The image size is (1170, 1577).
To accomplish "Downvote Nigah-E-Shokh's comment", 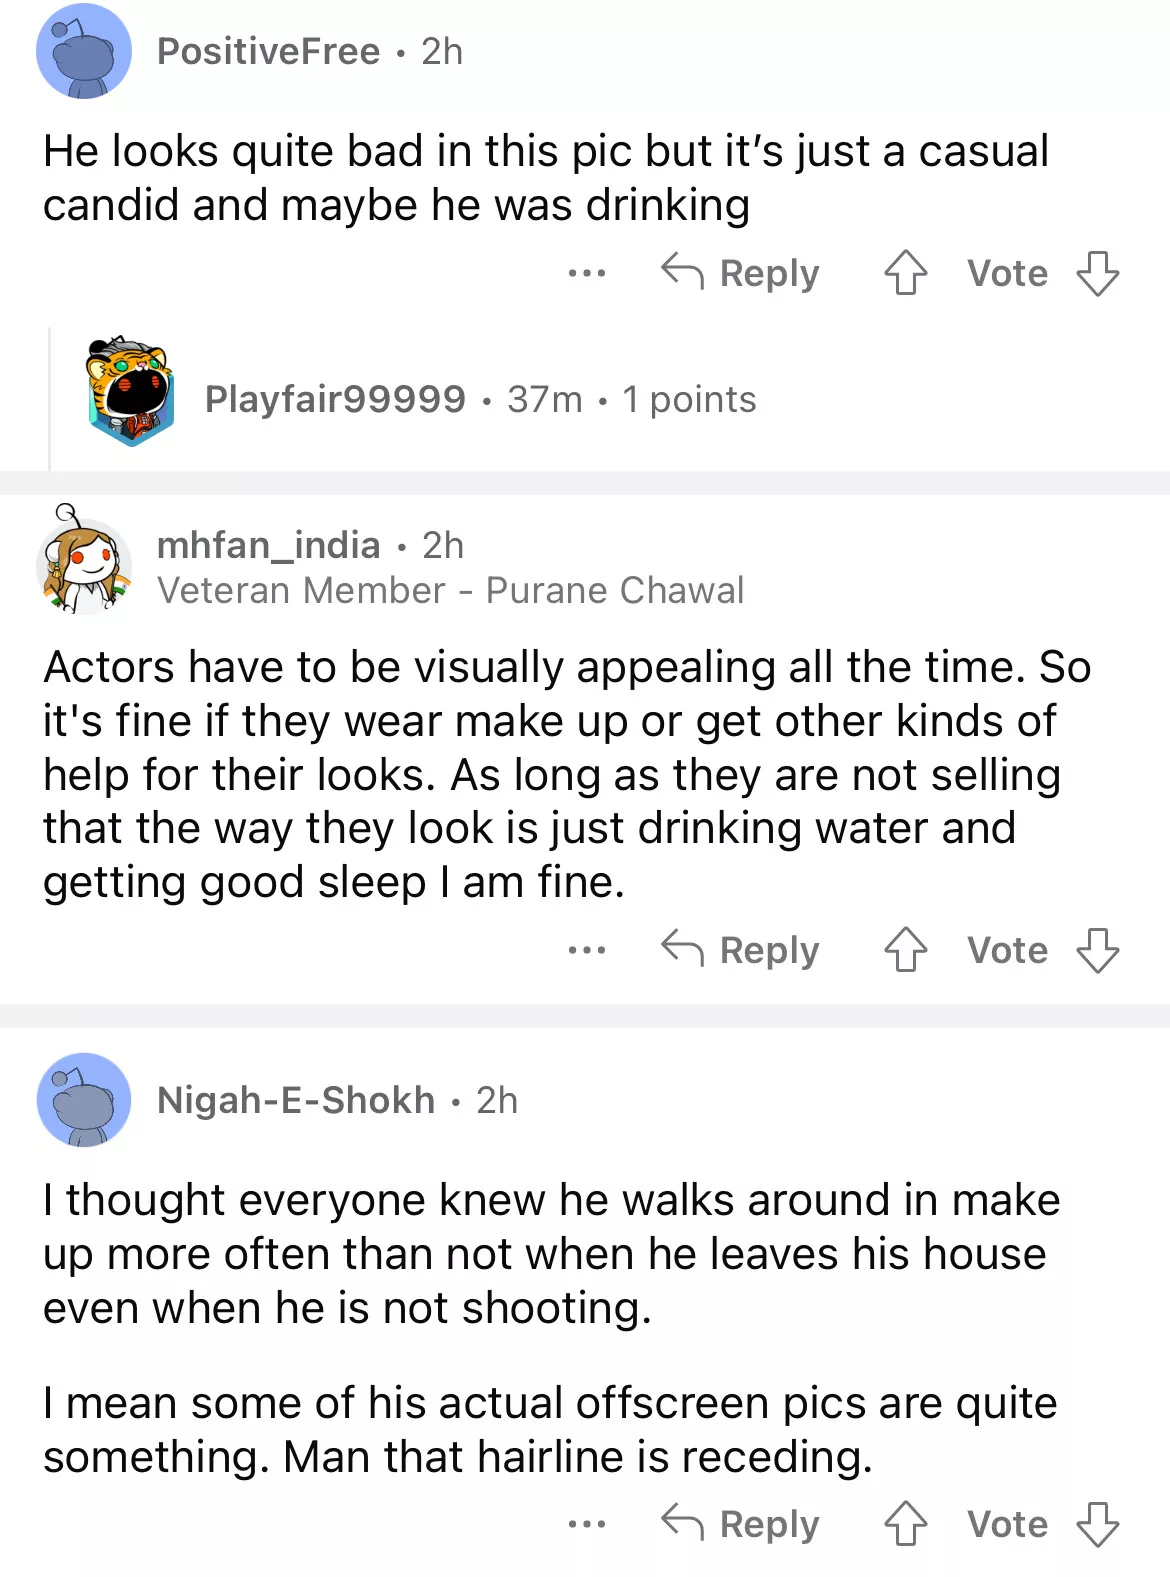I will (1097, 1523).
